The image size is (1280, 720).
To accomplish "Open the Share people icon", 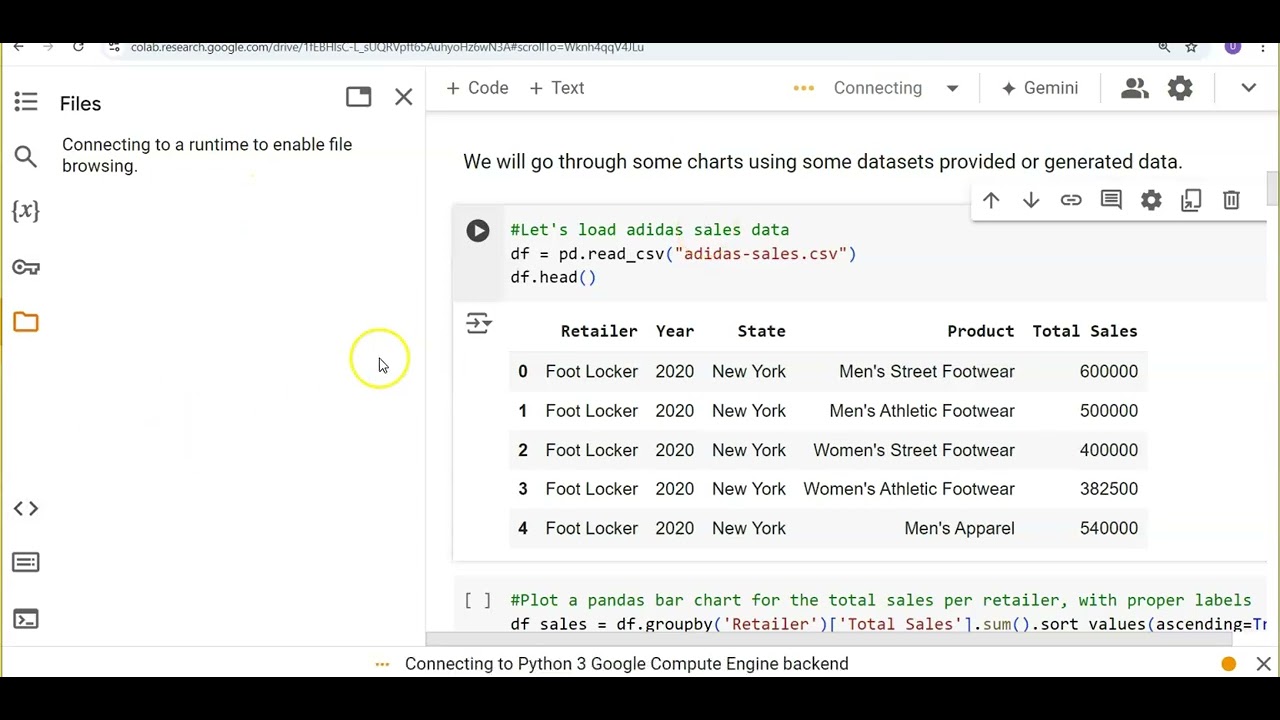I will click(x=1135, y=88).
